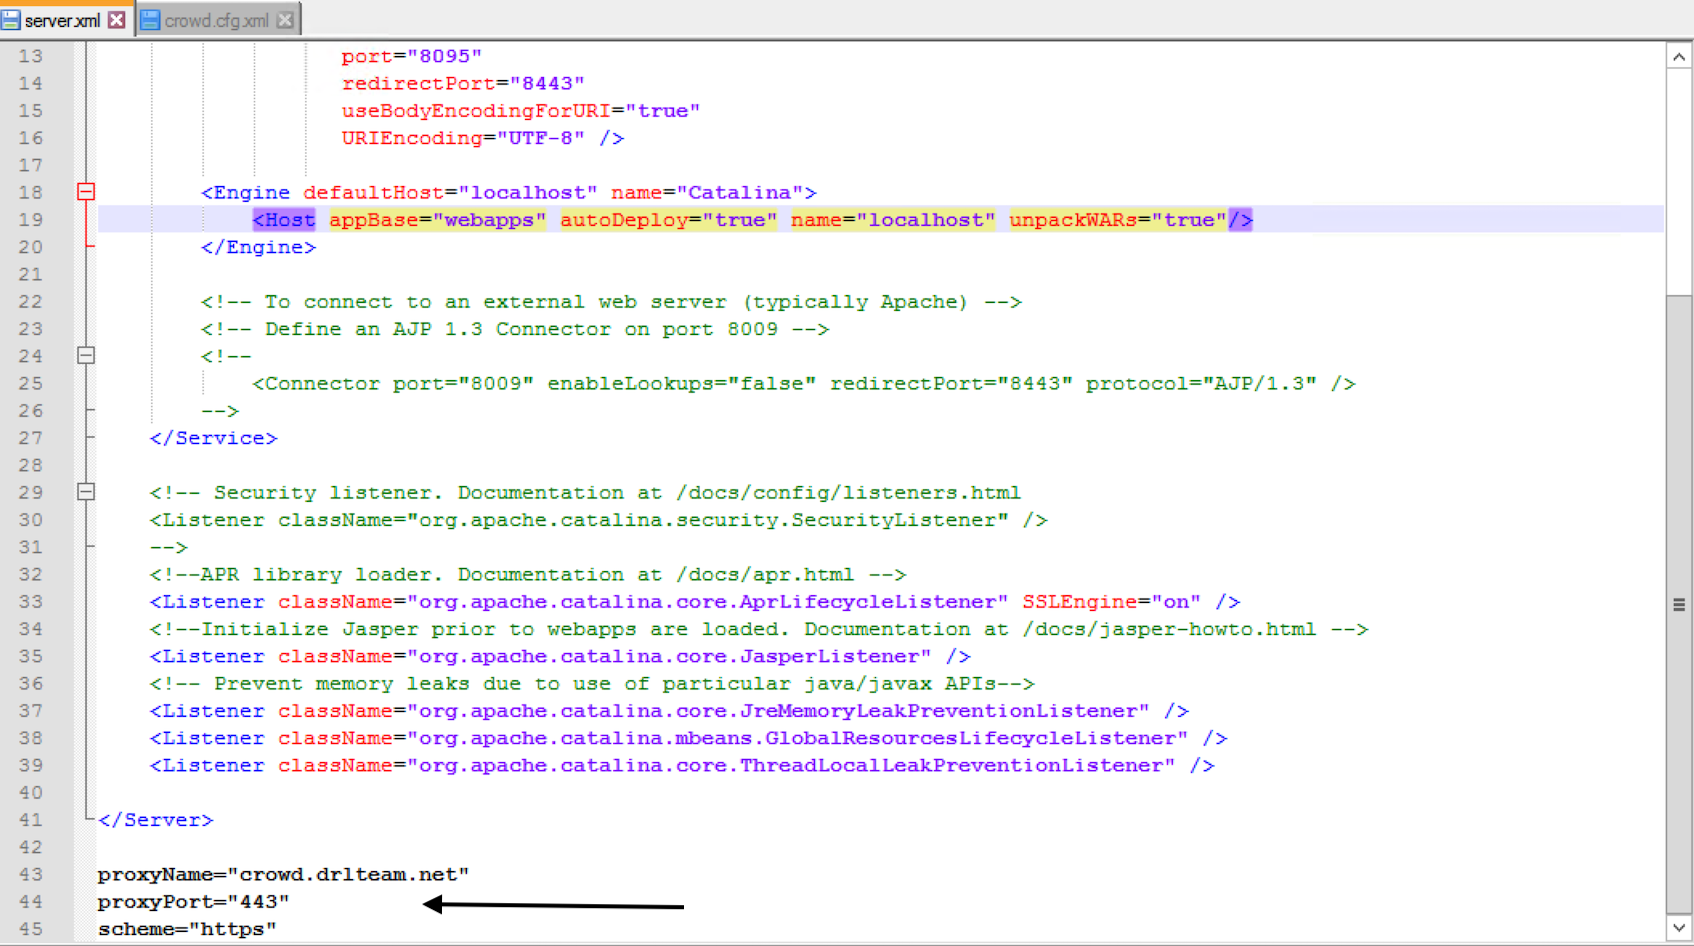Click the SSLEngine="on" attribute
Image resolution: width=1694 pixels, height=946 pixels.
[1111, 602]
